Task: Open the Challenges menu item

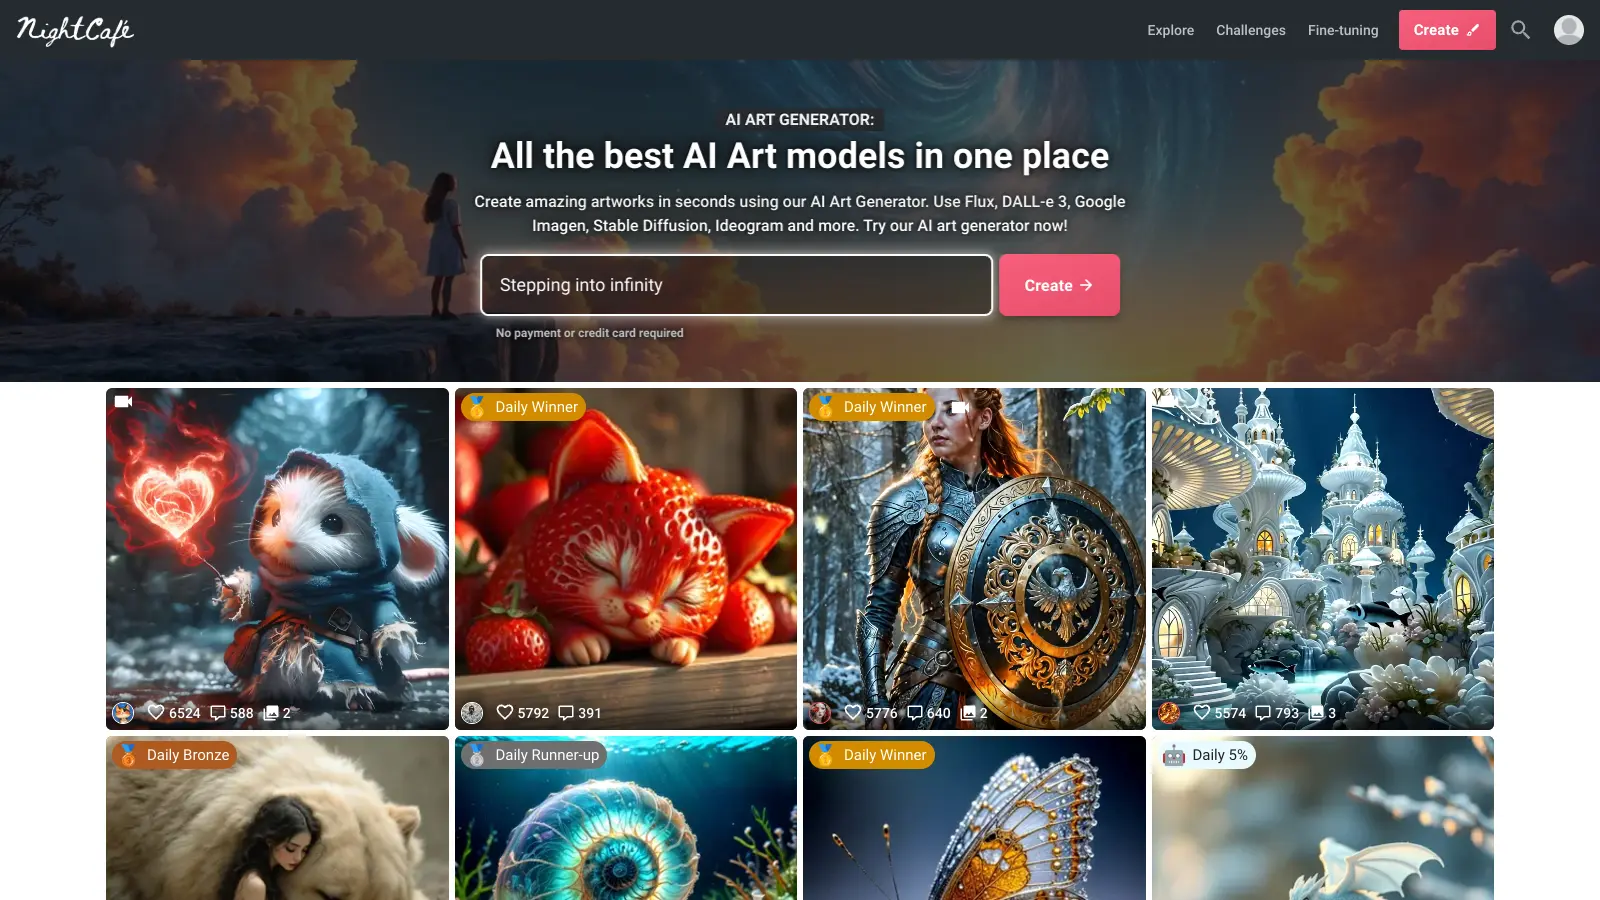Action: (1250, 30)
